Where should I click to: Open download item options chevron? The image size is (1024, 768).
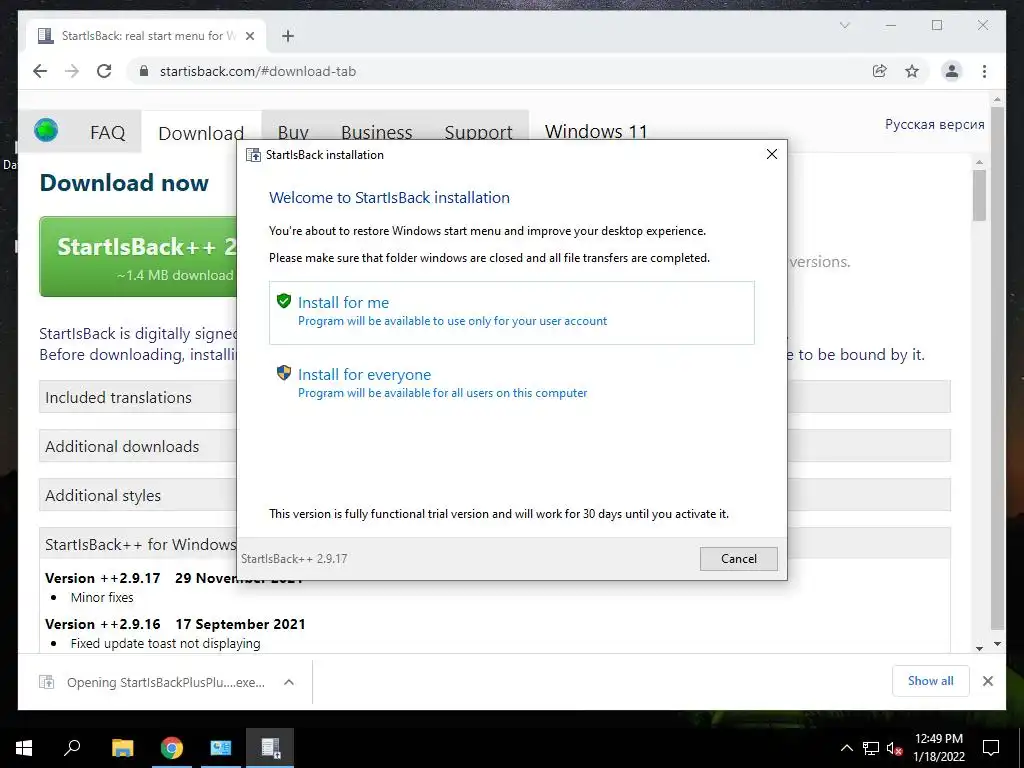289,682
